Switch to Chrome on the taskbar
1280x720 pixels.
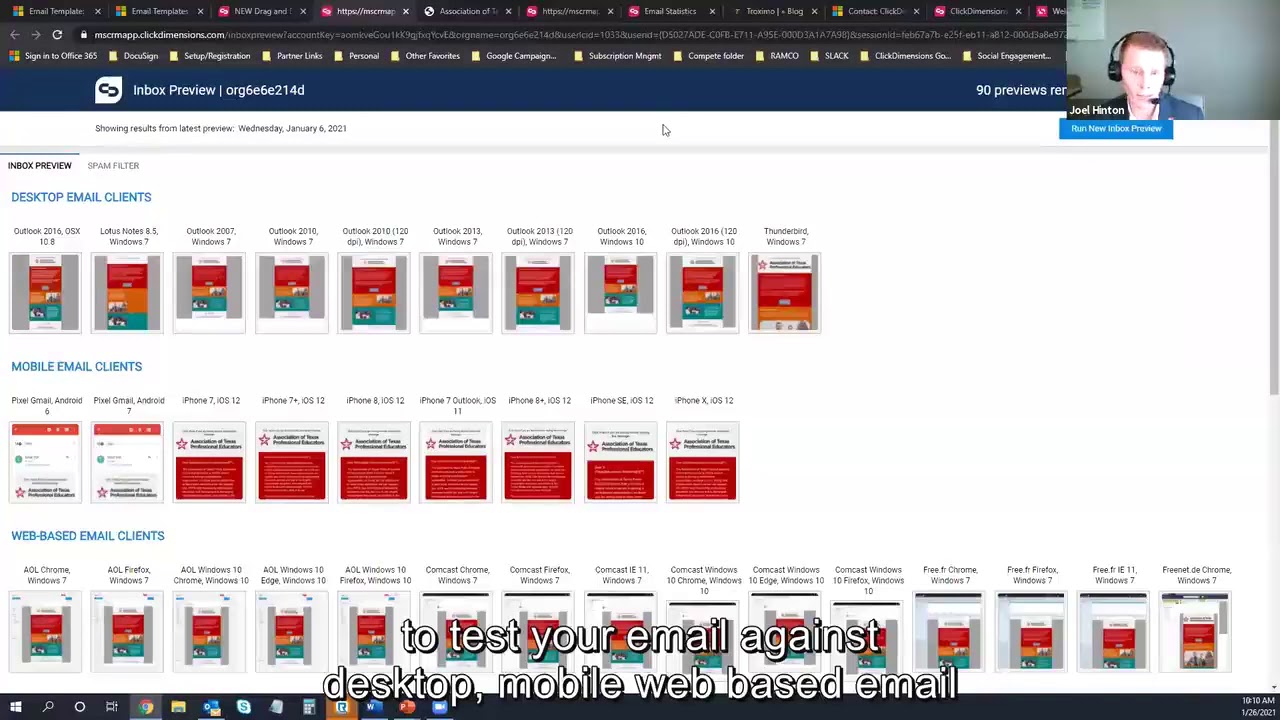(146, 707)
